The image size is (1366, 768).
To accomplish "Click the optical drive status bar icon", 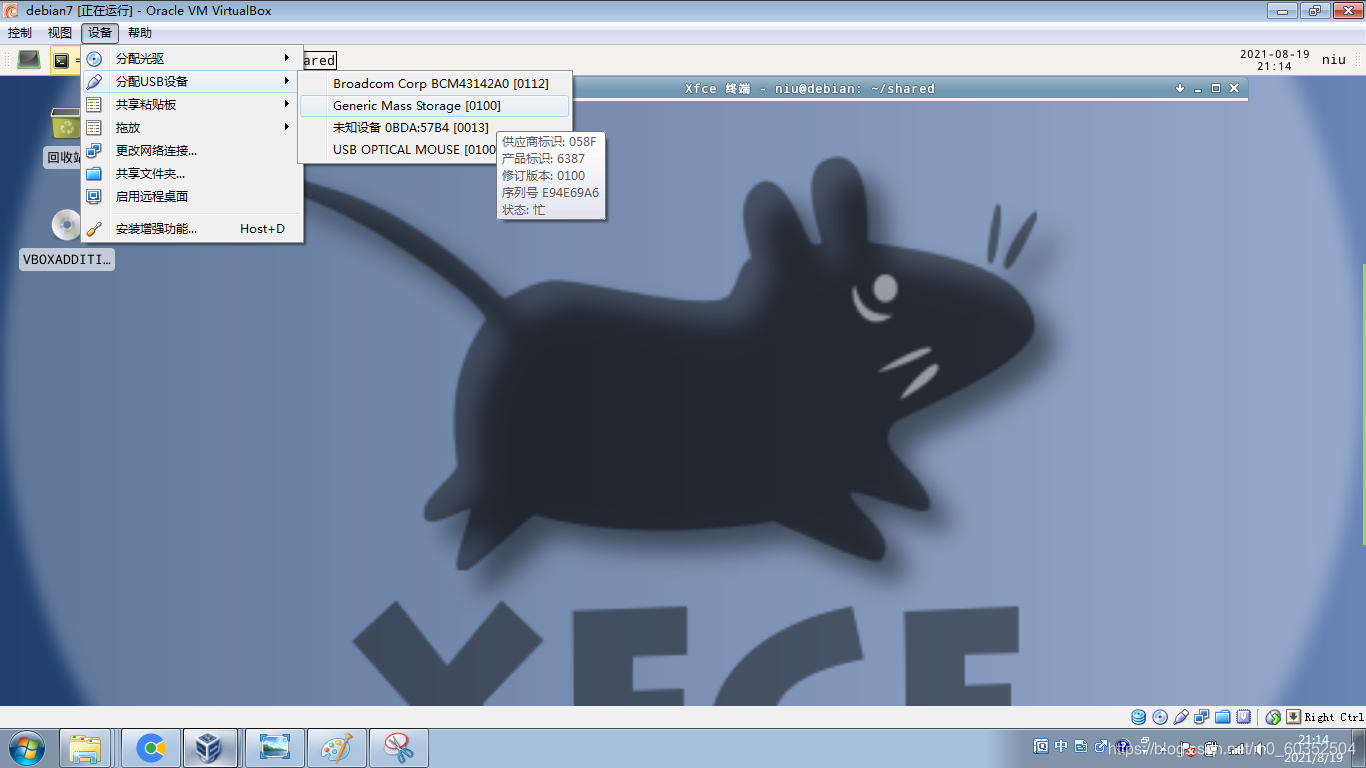I will coord(1160,717).
